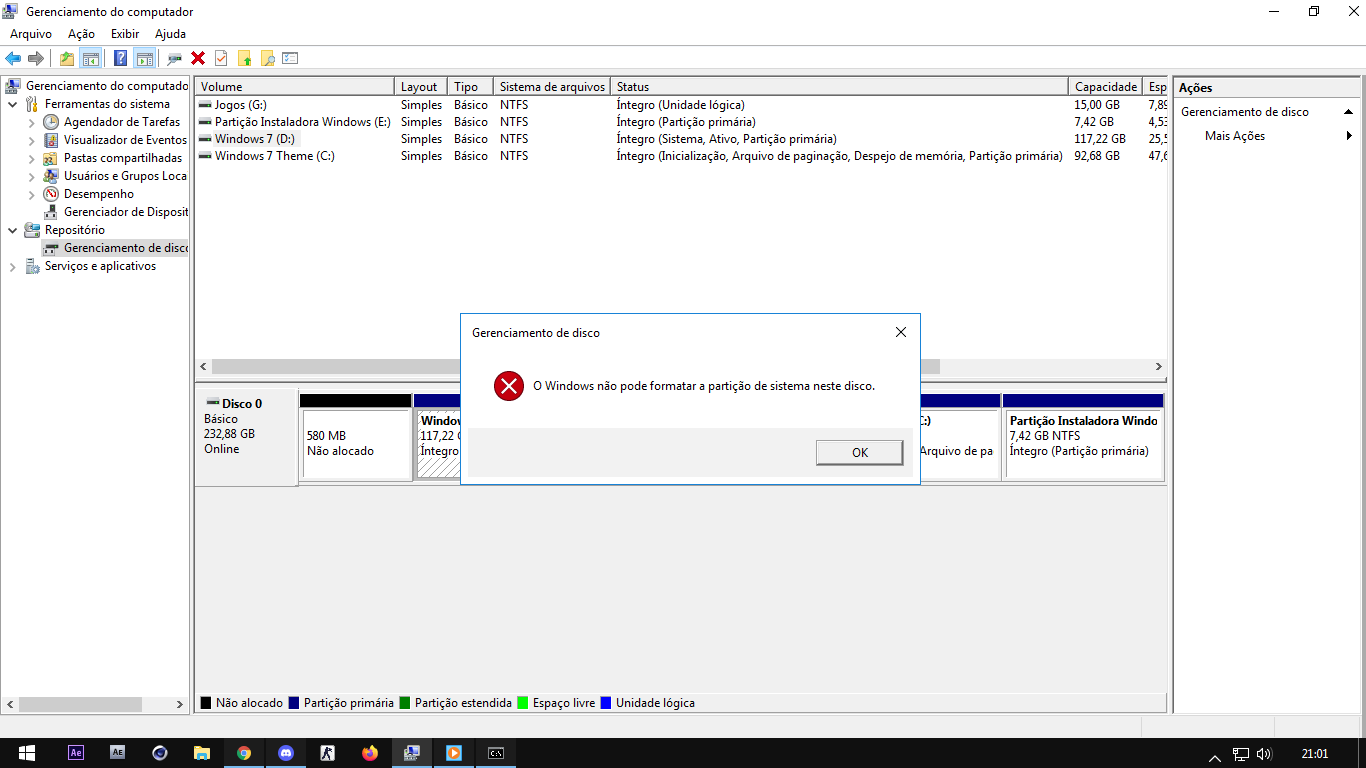1366x768 pixels.
Task: Go up one level with folder-arrow icon
Action: 67,58
